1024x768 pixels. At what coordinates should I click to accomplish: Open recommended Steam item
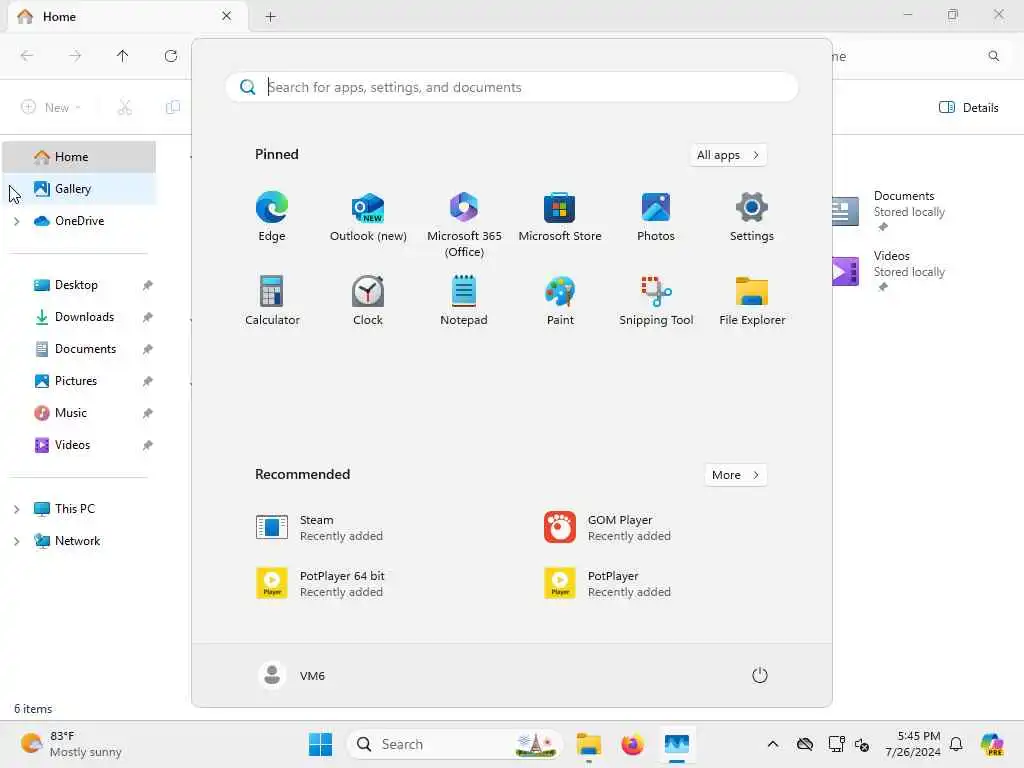[x=320, y=528]
